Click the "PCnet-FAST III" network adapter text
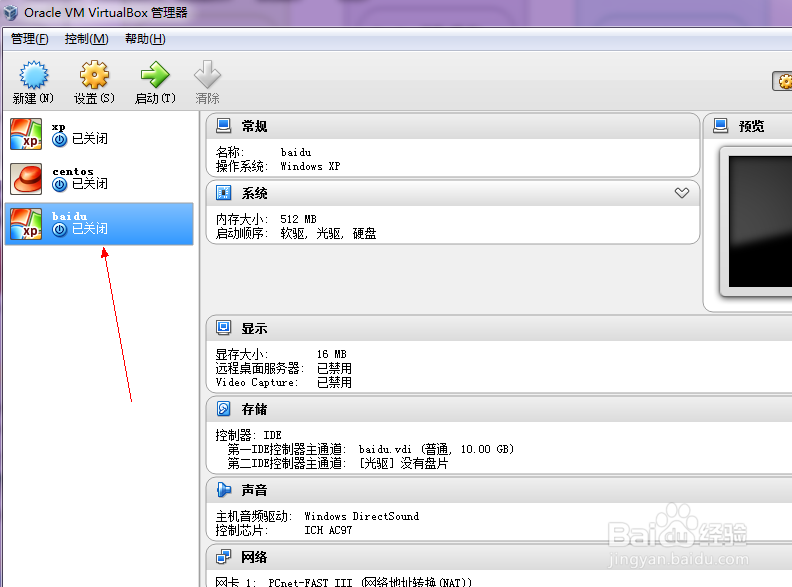The height and width of the screenshot is (587, 792). [x=310, y=582]
